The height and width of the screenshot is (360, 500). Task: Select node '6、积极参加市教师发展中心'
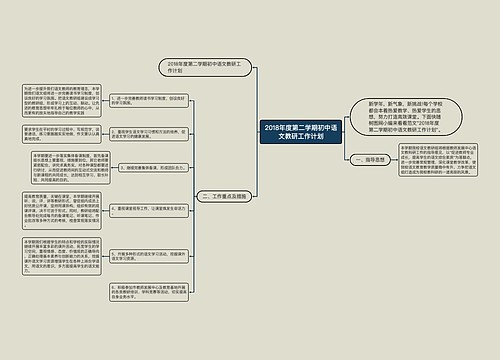[x=149, y=292]
